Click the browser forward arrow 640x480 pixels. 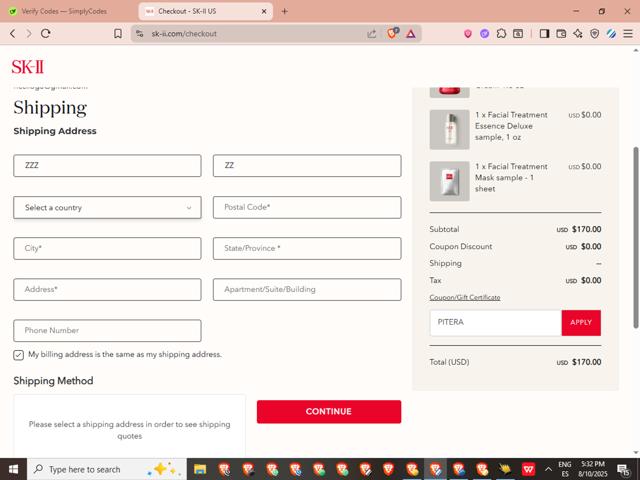(29, 33)
